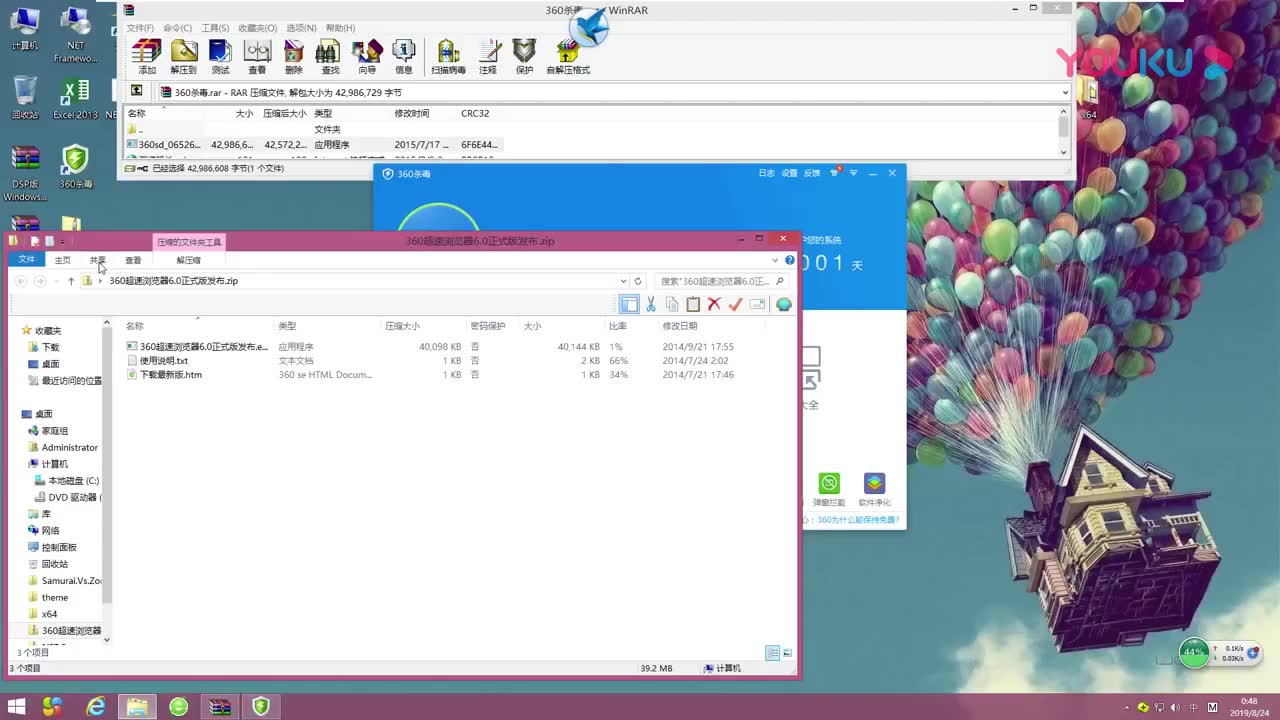Click the rename icon in Explorer toolbar
Screen dimensions: 1280x720
(x=758, y=304)
